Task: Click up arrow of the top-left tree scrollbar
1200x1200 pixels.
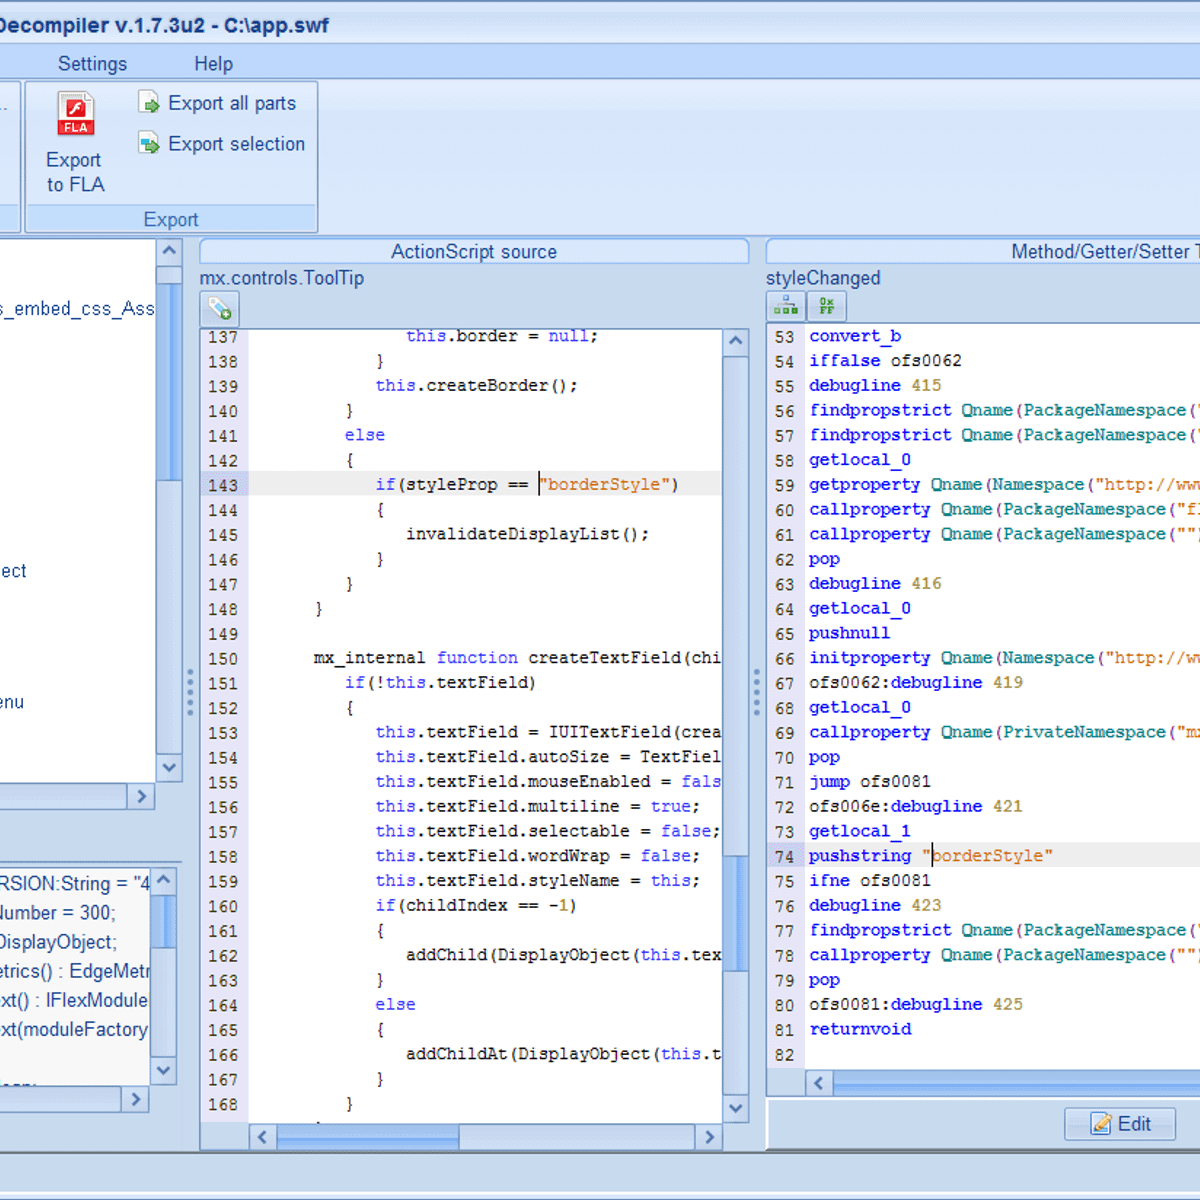Action: 169,251
